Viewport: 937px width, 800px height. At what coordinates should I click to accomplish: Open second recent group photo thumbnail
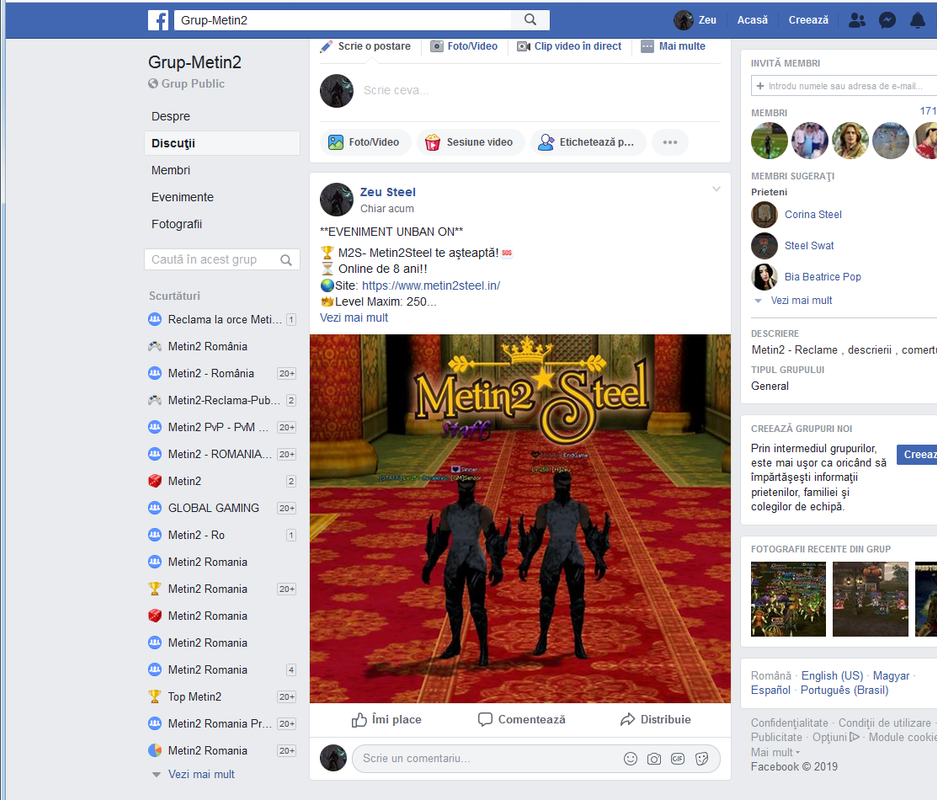[x=870, y=599]
